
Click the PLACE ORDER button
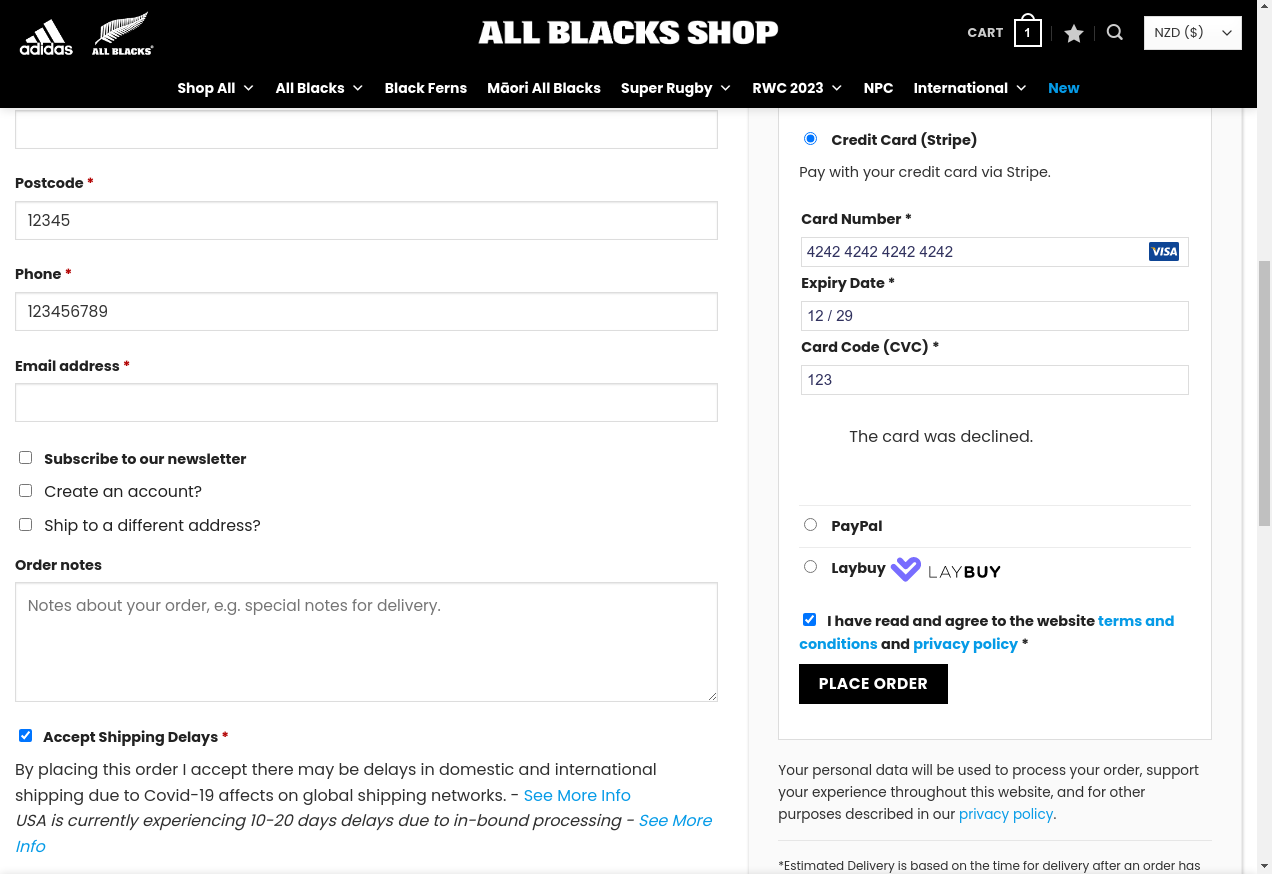pos(873,684)
